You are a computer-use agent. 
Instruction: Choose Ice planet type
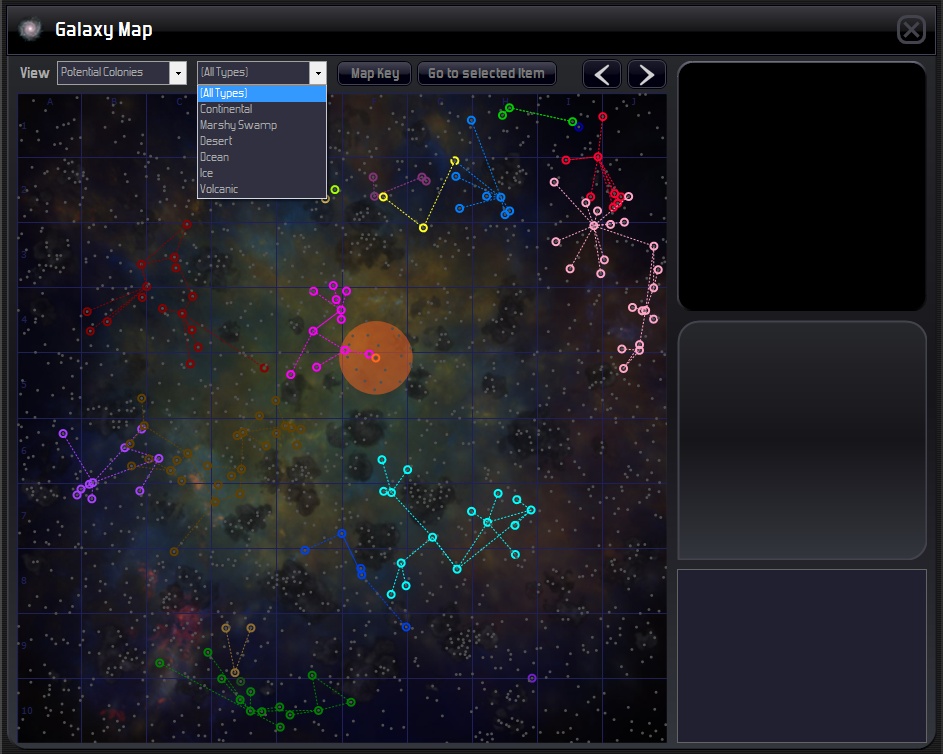click(262, 173)
